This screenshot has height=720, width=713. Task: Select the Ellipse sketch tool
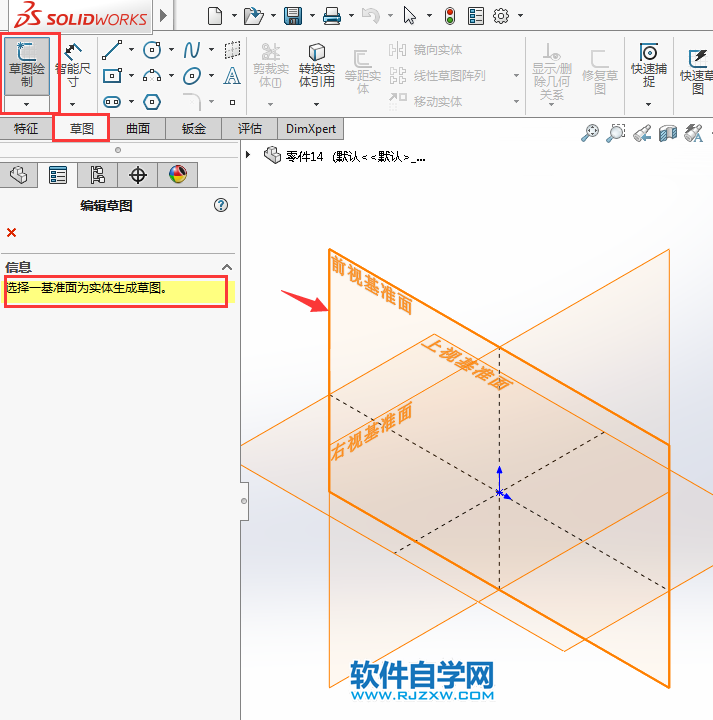[192, 76]
